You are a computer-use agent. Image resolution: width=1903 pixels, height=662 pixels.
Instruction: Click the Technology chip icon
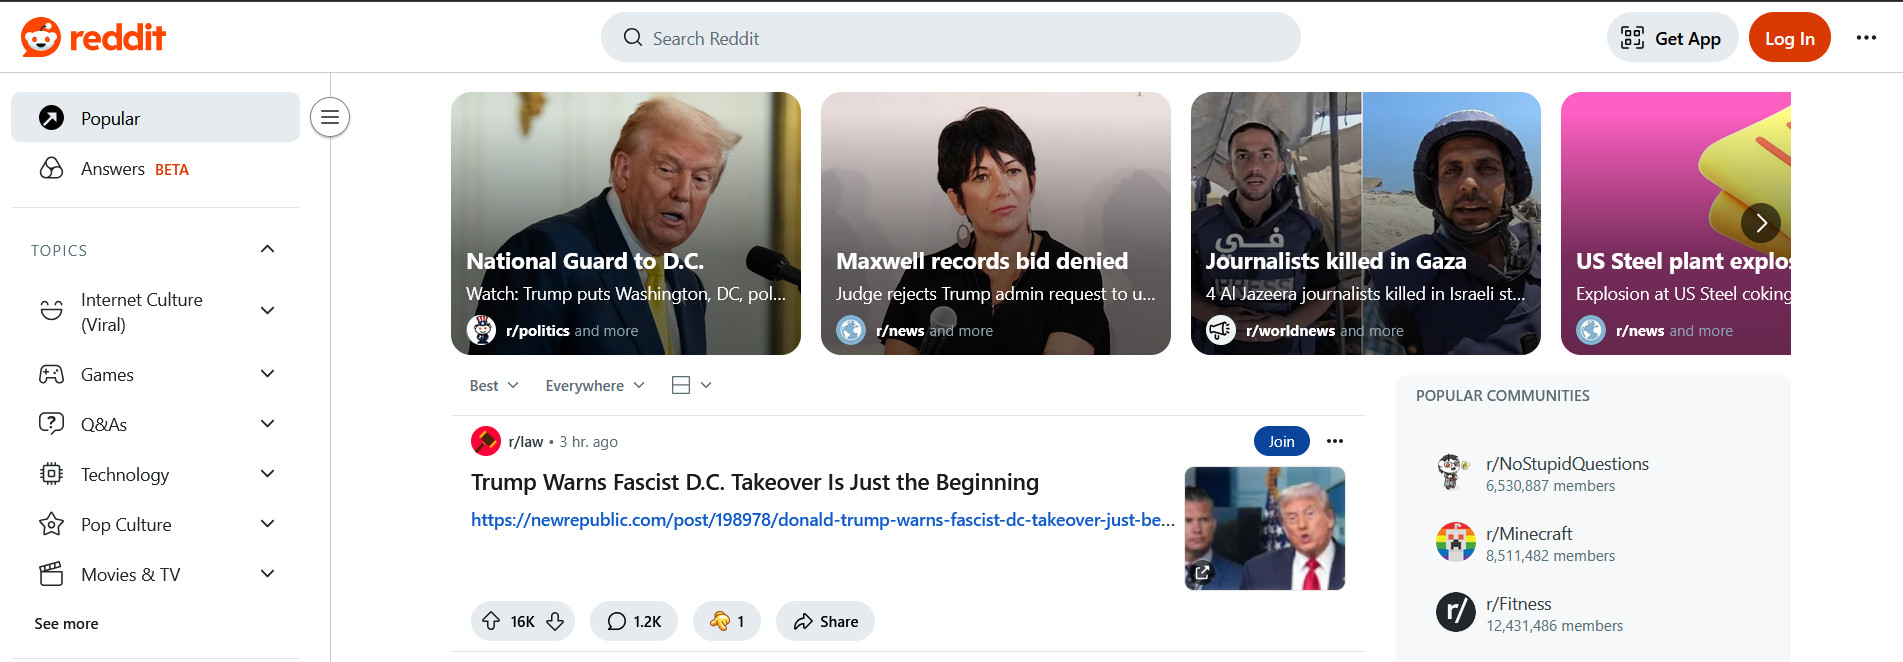[51, 474]
